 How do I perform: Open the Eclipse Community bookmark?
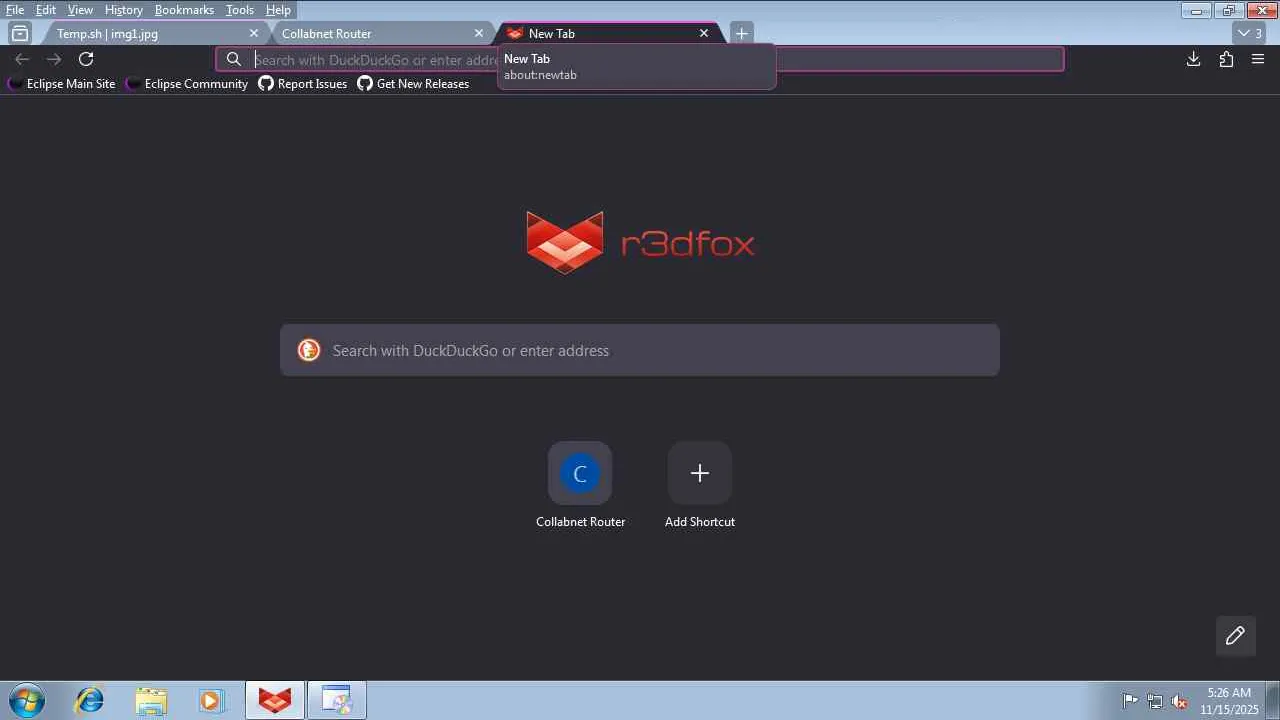[x=187, y=84]
